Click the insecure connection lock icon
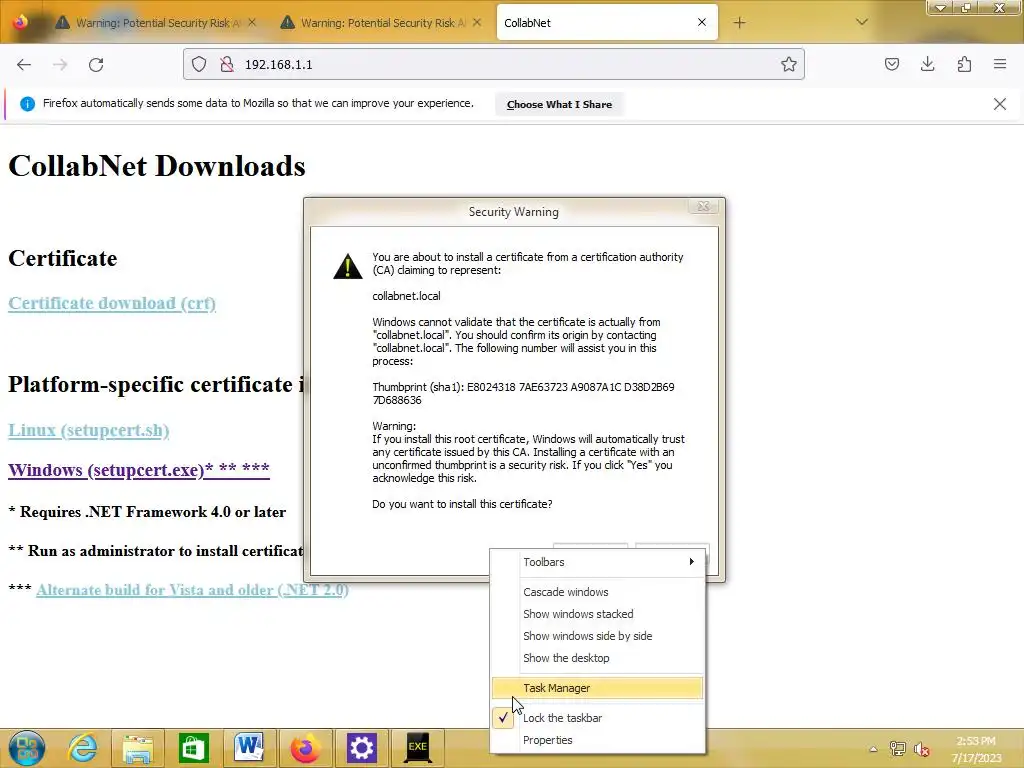1024x768 pixels. [x=227, y=64]
